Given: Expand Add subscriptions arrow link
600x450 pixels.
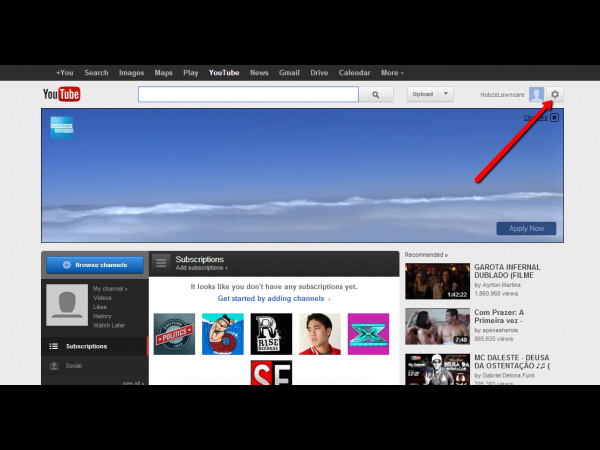Looking at the screenshot, I should (201, 268).
